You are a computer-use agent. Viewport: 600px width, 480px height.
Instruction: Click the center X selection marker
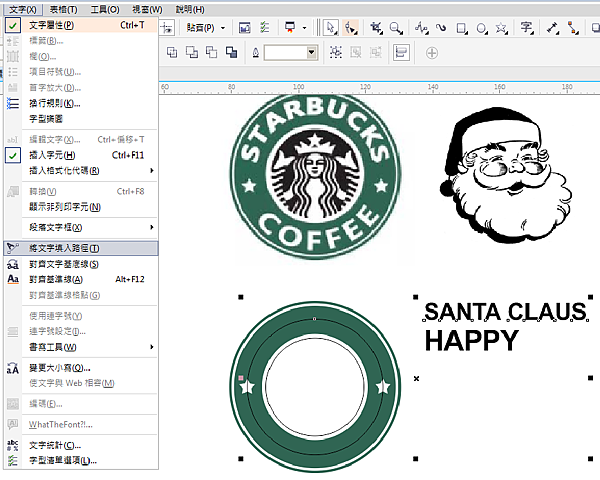[416, 379]
